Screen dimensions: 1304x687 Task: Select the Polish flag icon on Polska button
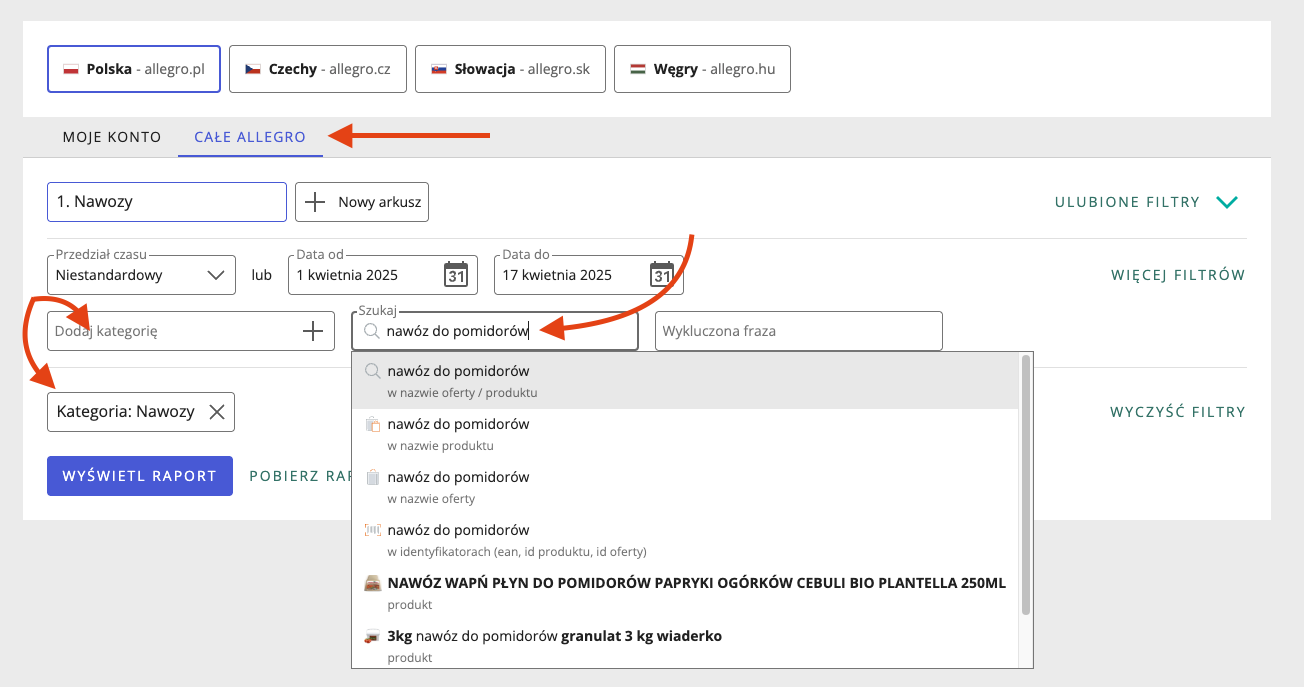pyautogui.click(x=71, y=69)
